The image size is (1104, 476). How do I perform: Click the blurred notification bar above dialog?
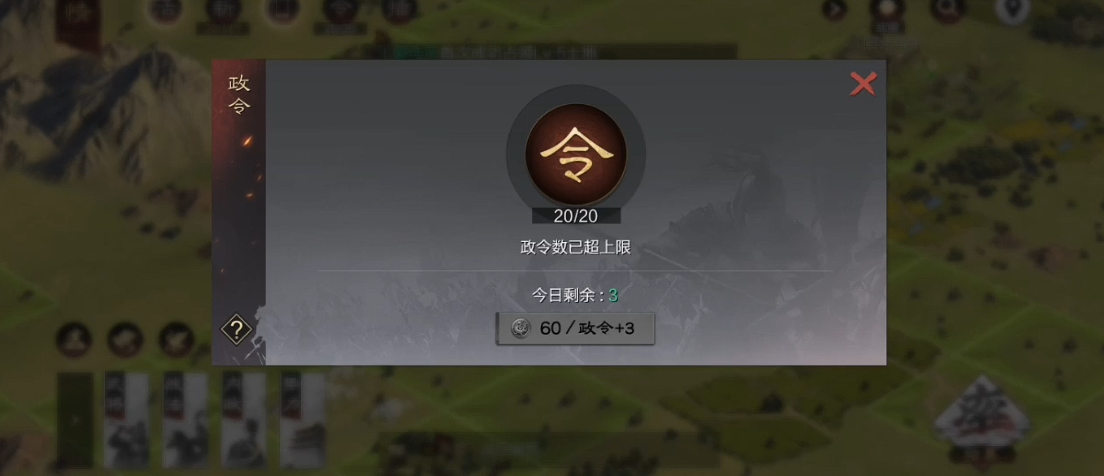(556, 51)
